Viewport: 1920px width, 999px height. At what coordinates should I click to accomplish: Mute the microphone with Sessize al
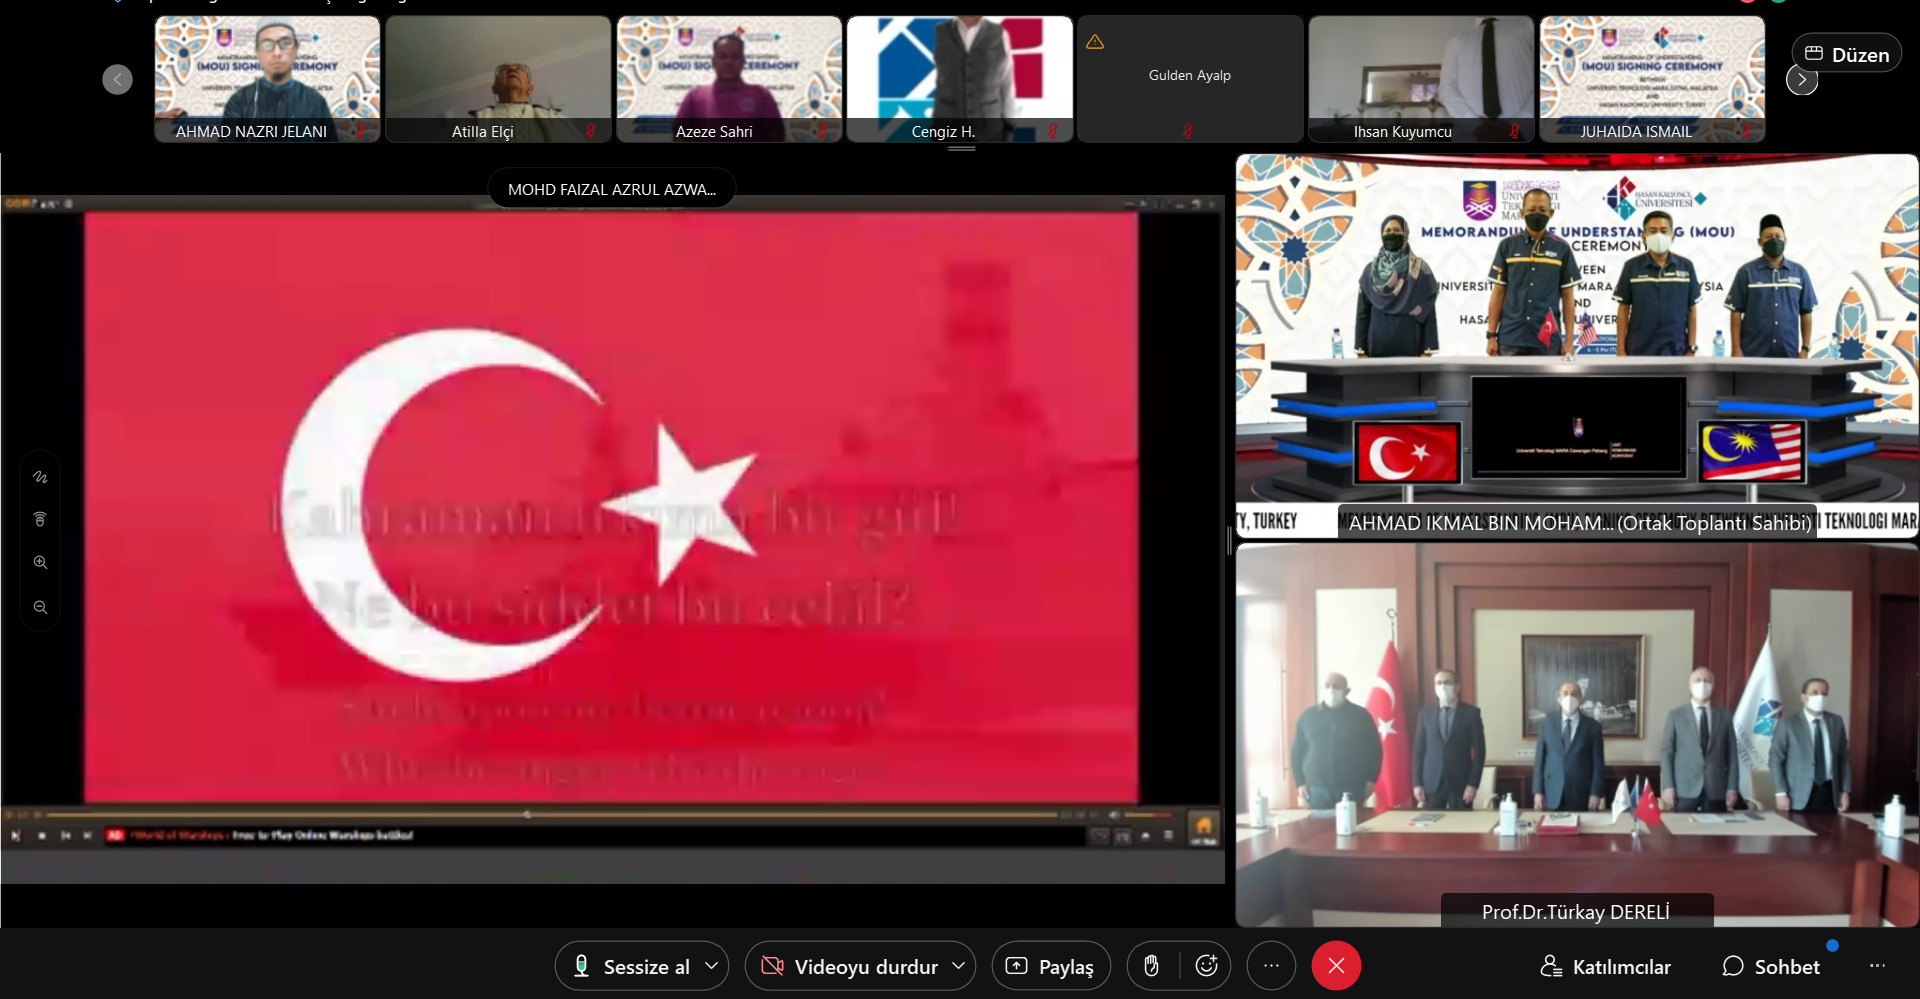[x=632, y=966]
